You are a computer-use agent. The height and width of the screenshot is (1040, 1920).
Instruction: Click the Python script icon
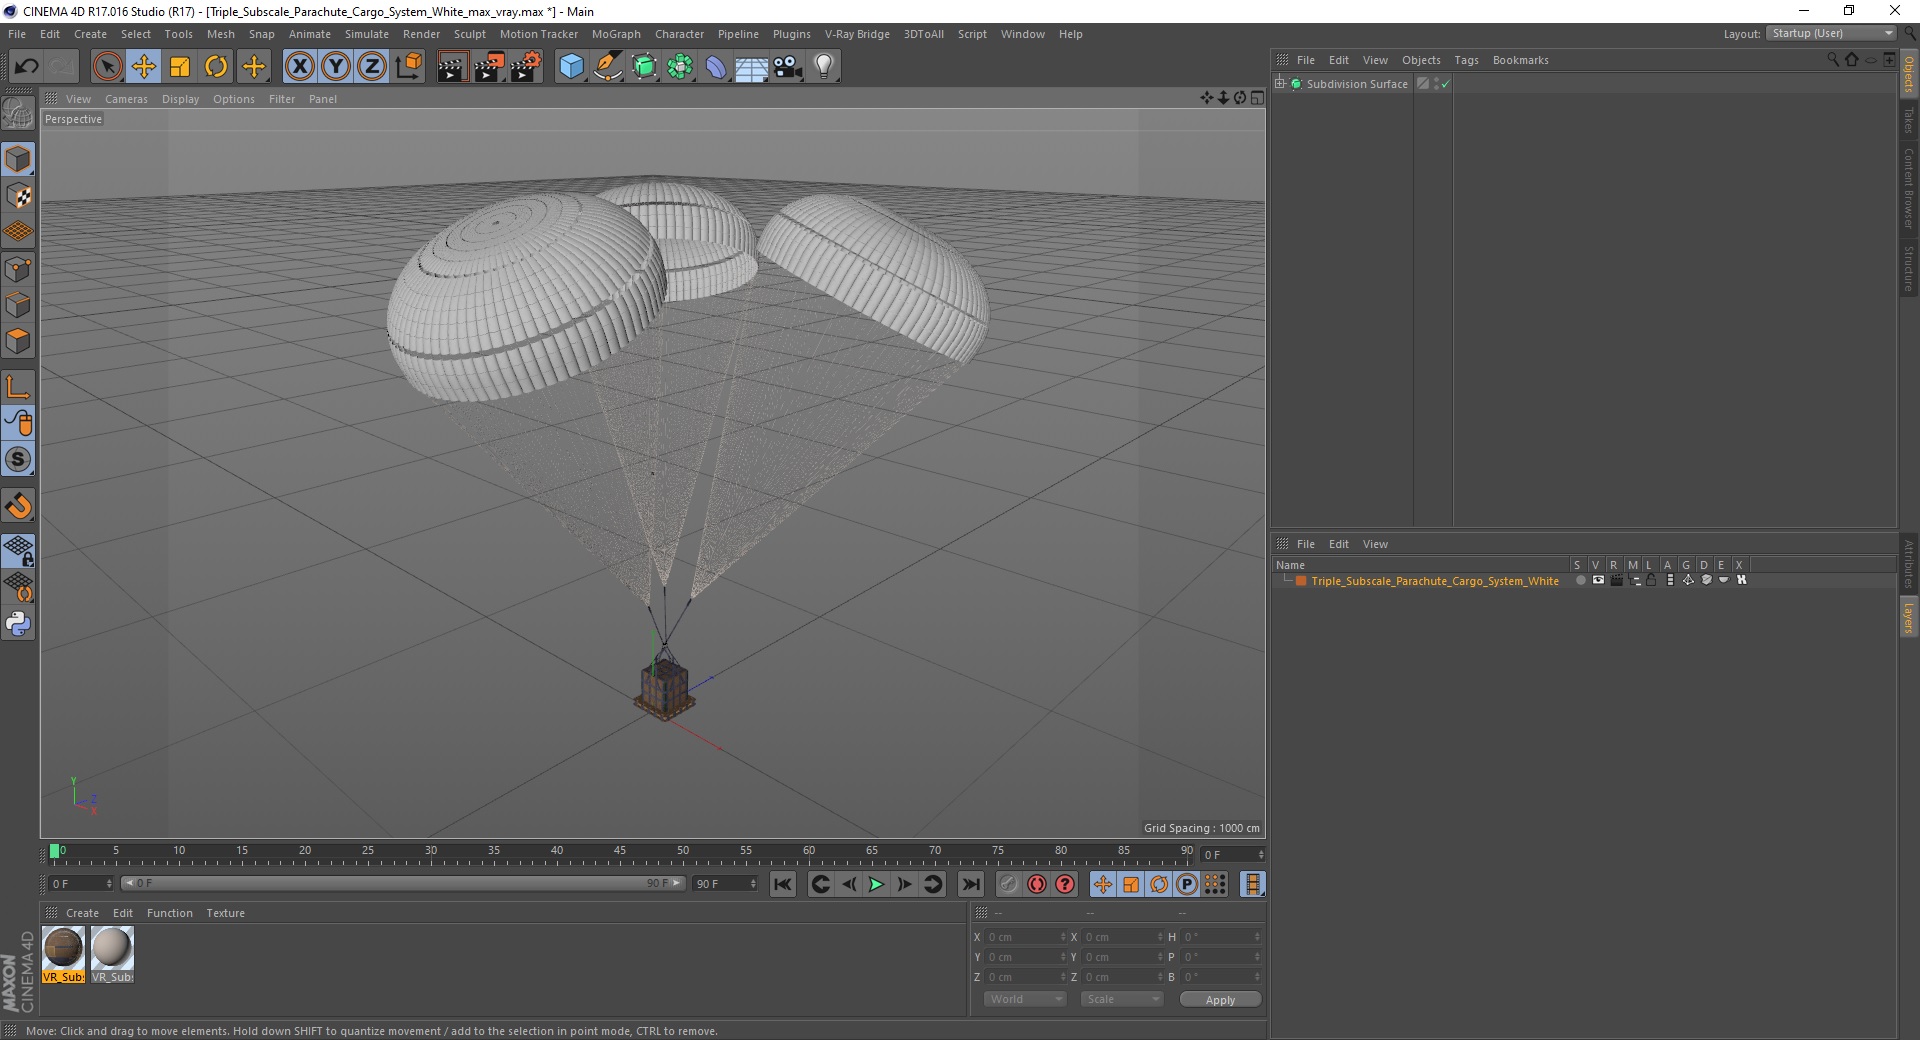(x=18, y=624)
